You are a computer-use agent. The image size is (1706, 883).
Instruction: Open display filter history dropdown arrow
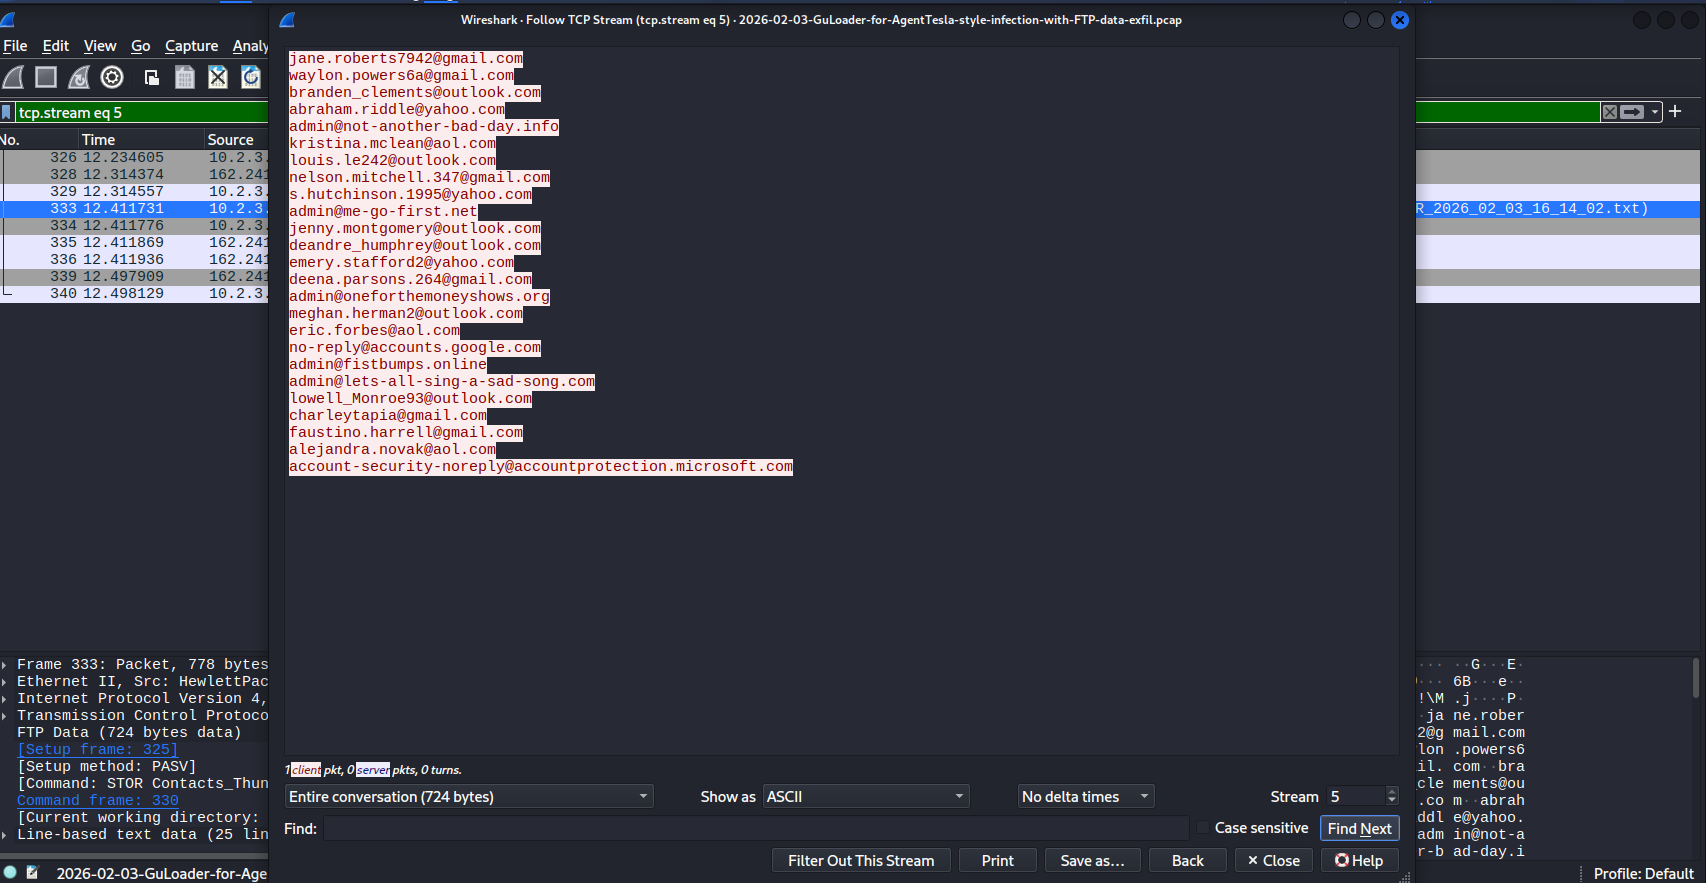pos(1655,112)
